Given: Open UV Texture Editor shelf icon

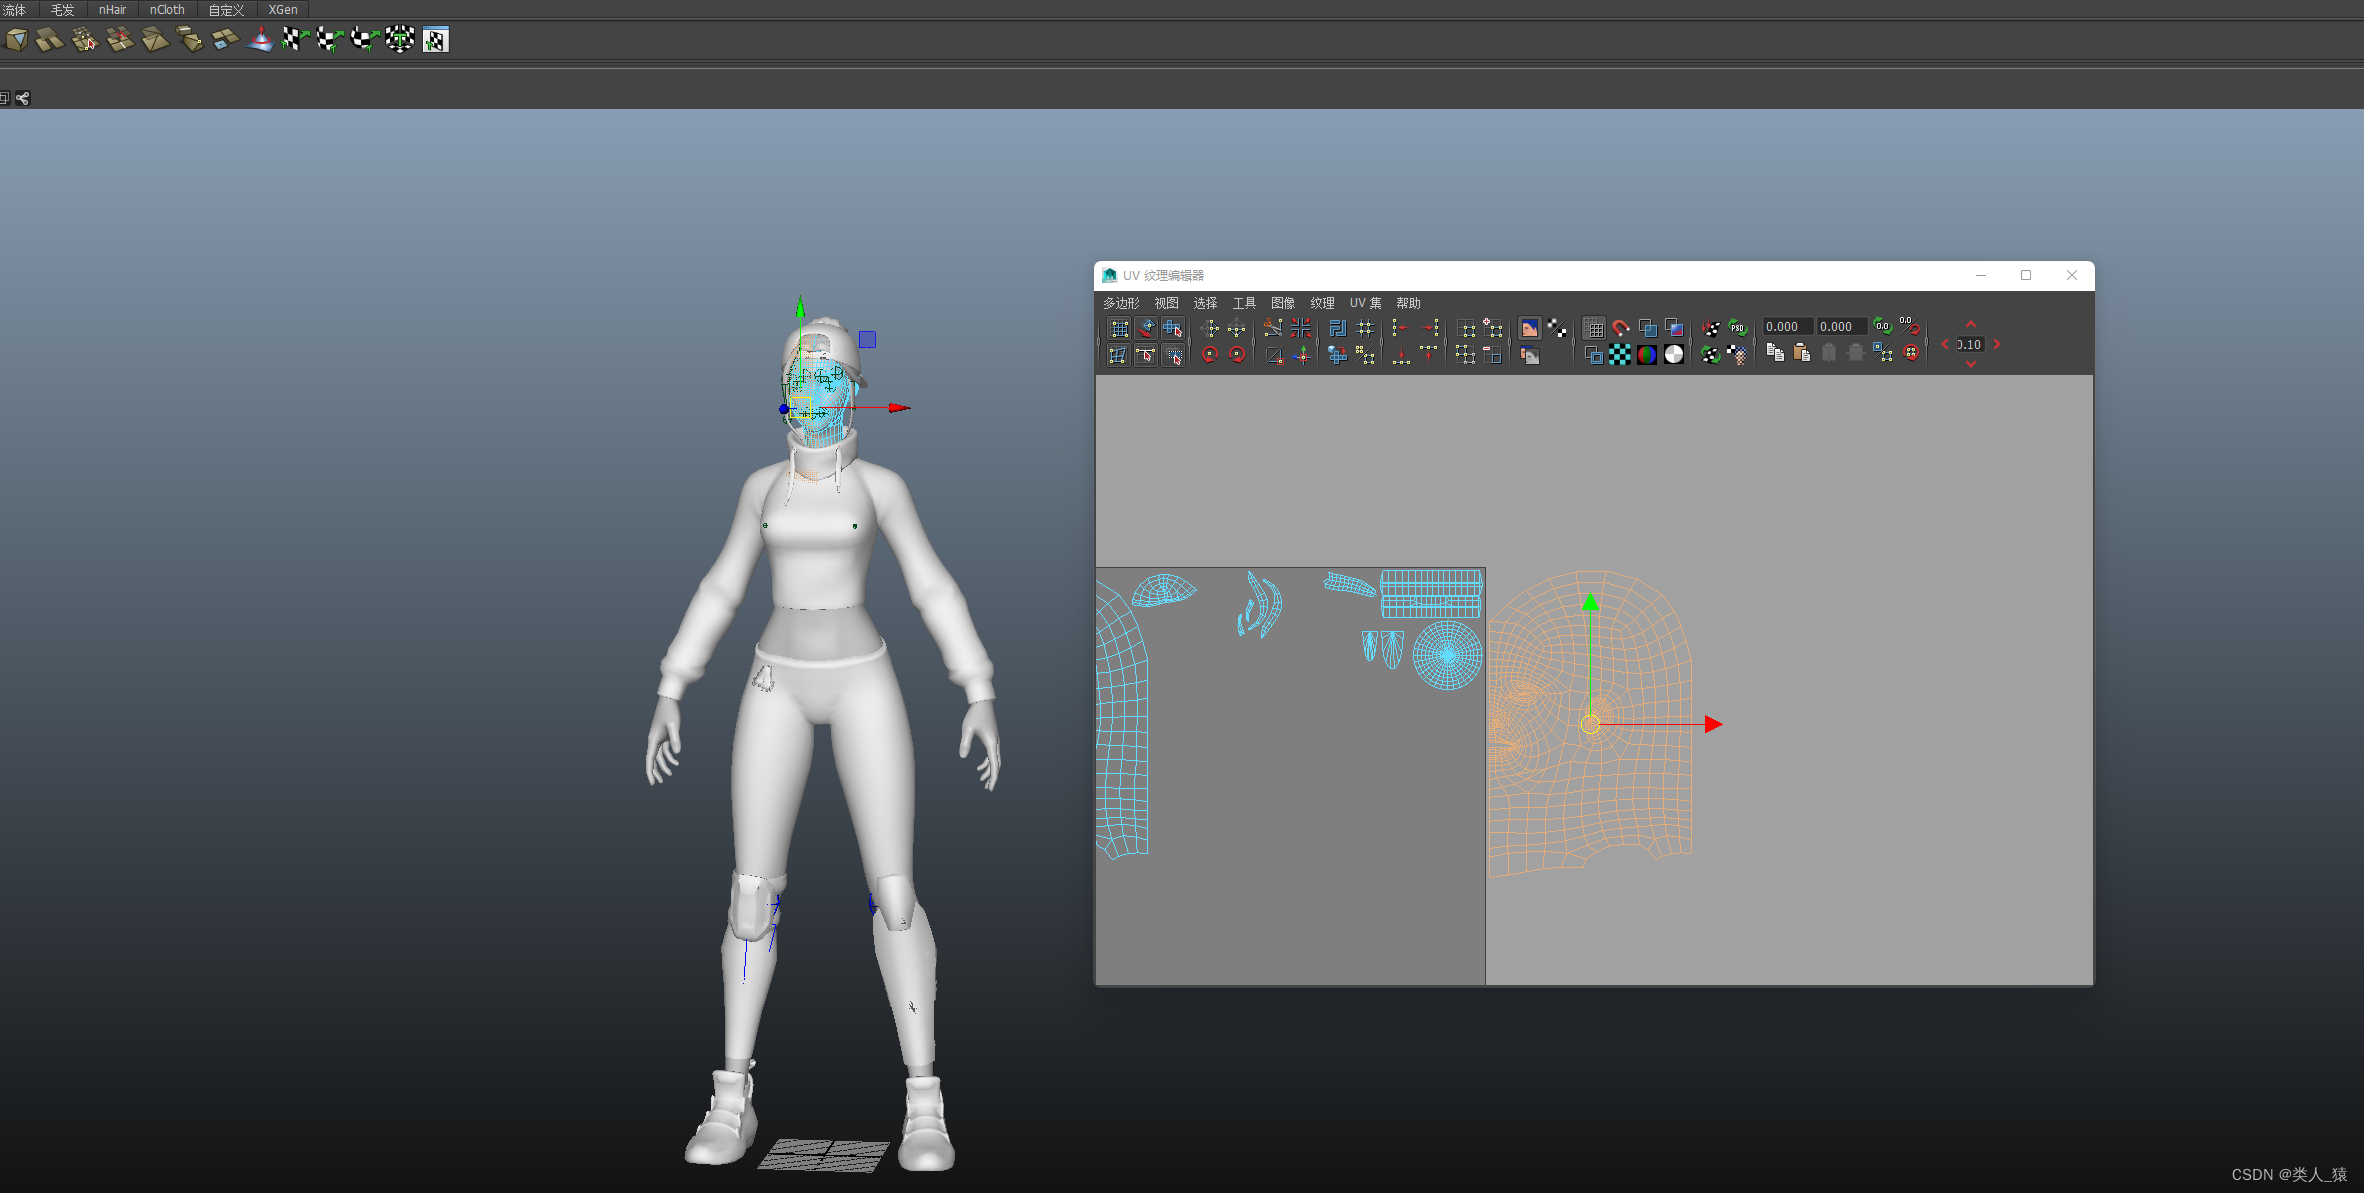Looking at the screenshot, I should point(436,40).
